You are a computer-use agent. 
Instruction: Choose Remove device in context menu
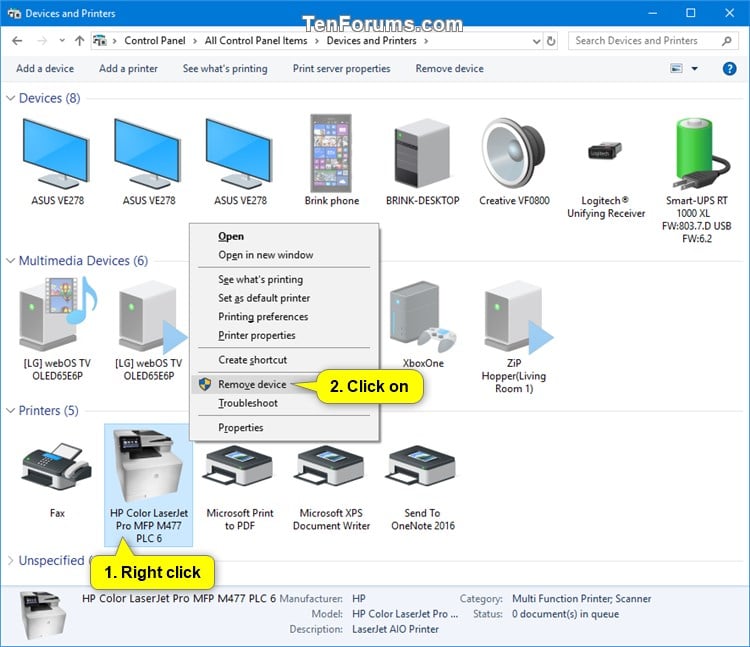tap(252, 384)
